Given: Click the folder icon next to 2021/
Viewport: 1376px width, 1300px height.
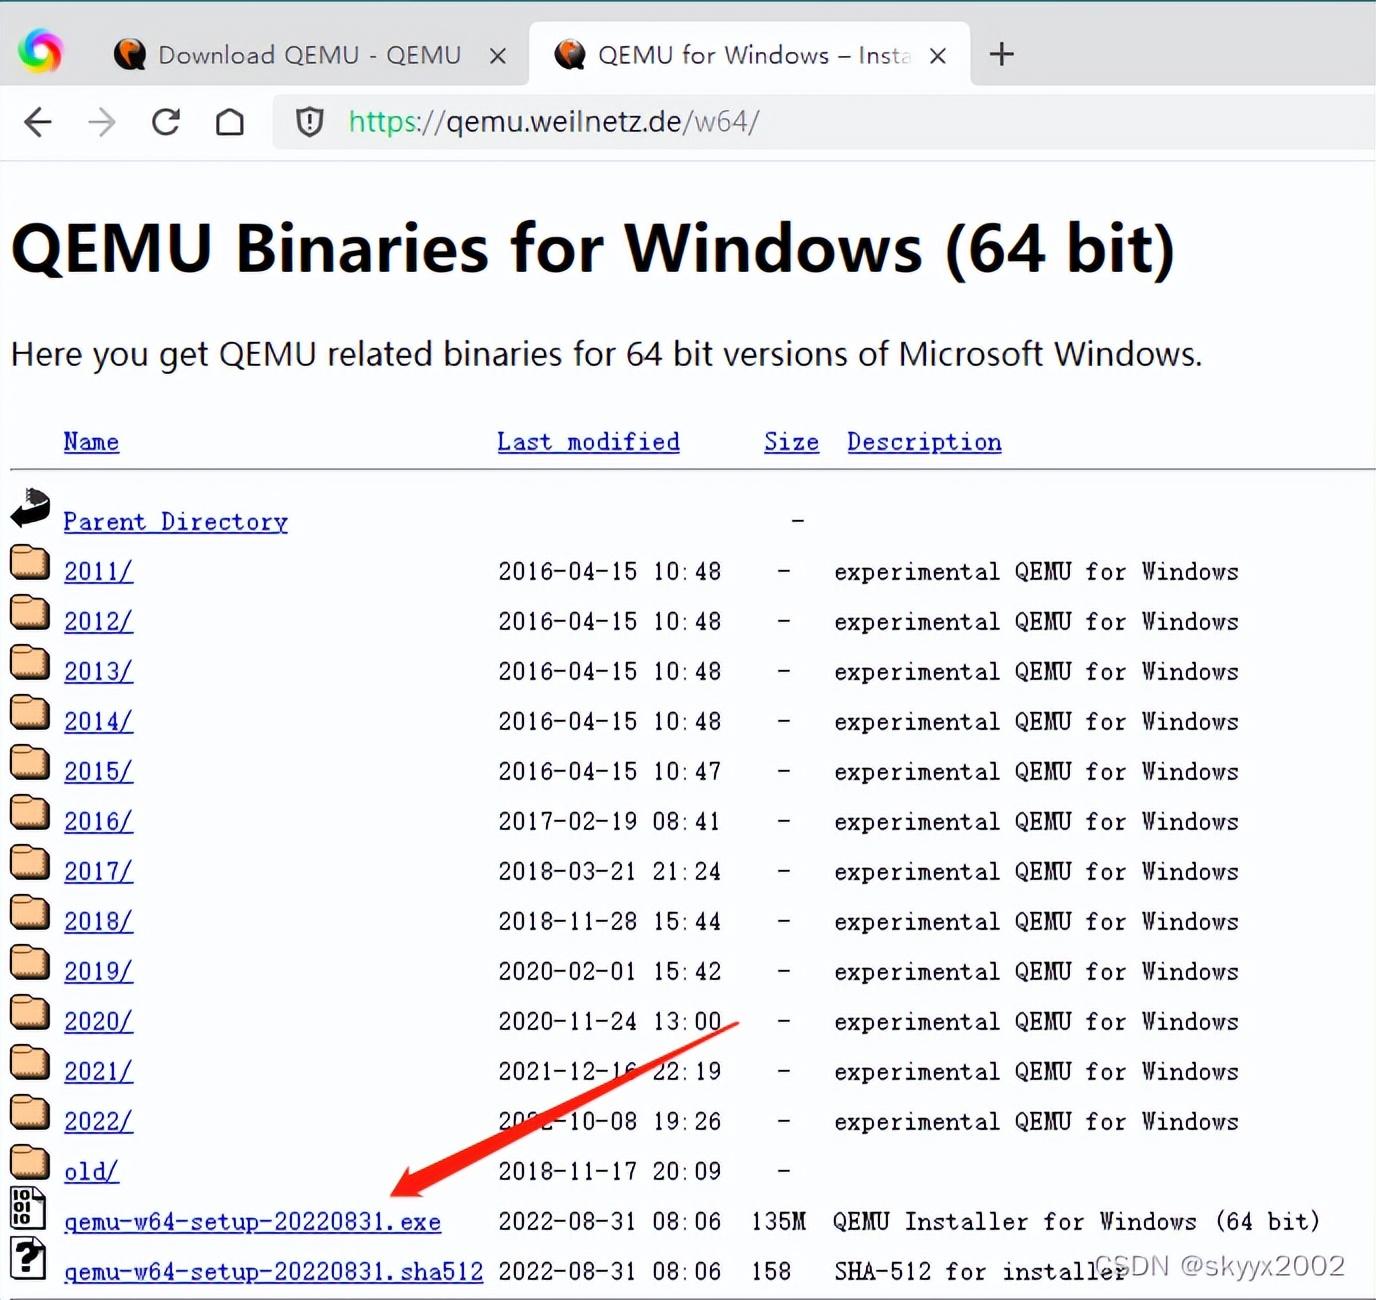Looking at the screenshot, I should click(30, 1062).
